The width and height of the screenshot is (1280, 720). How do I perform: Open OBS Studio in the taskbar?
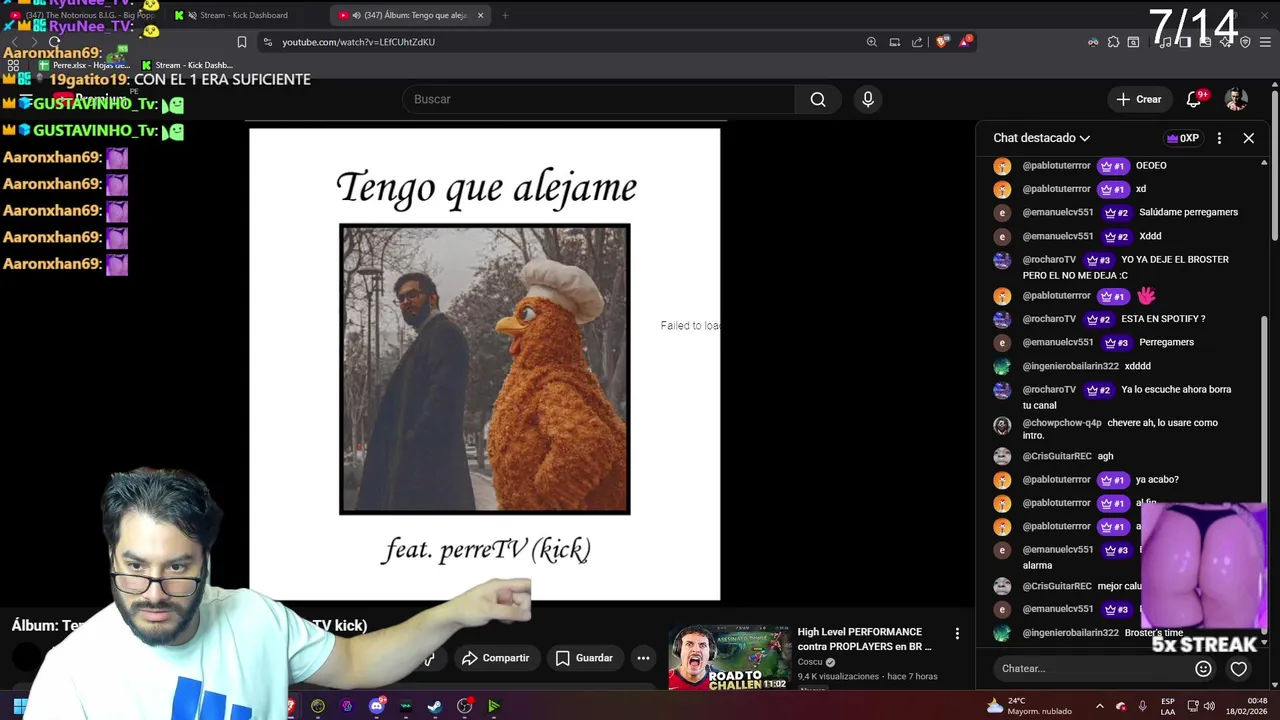click(465, 706)
